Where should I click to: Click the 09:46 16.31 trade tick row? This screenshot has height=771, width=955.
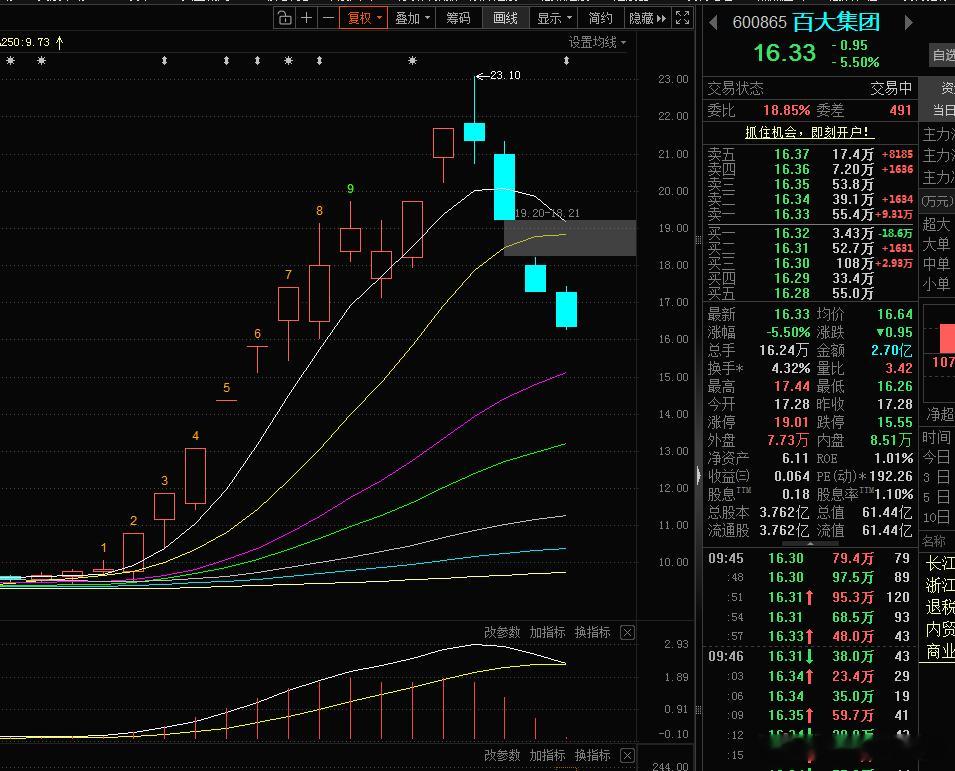[x=809, y=657]
